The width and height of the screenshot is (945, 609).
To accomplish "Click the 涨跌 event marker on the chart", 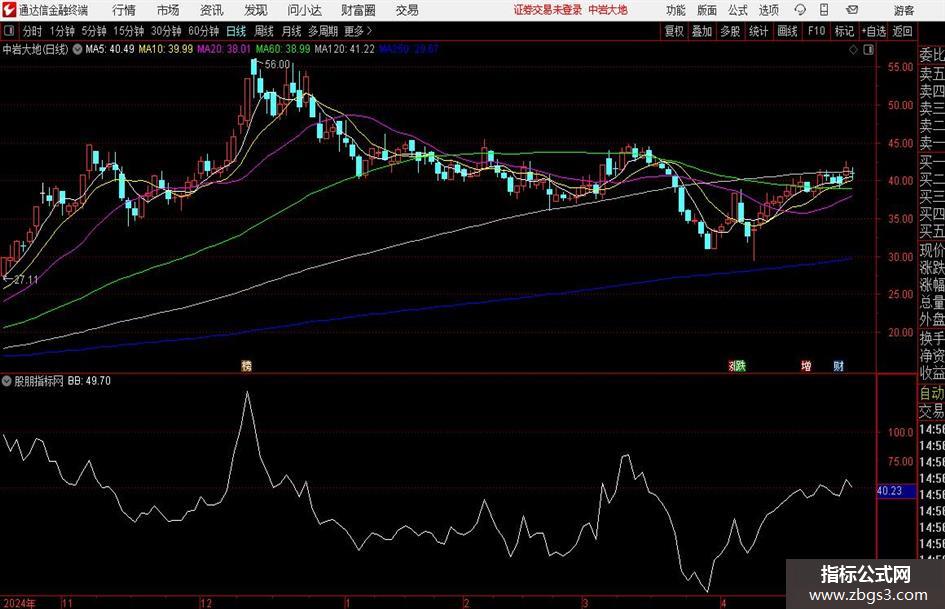I will [736, 365].
